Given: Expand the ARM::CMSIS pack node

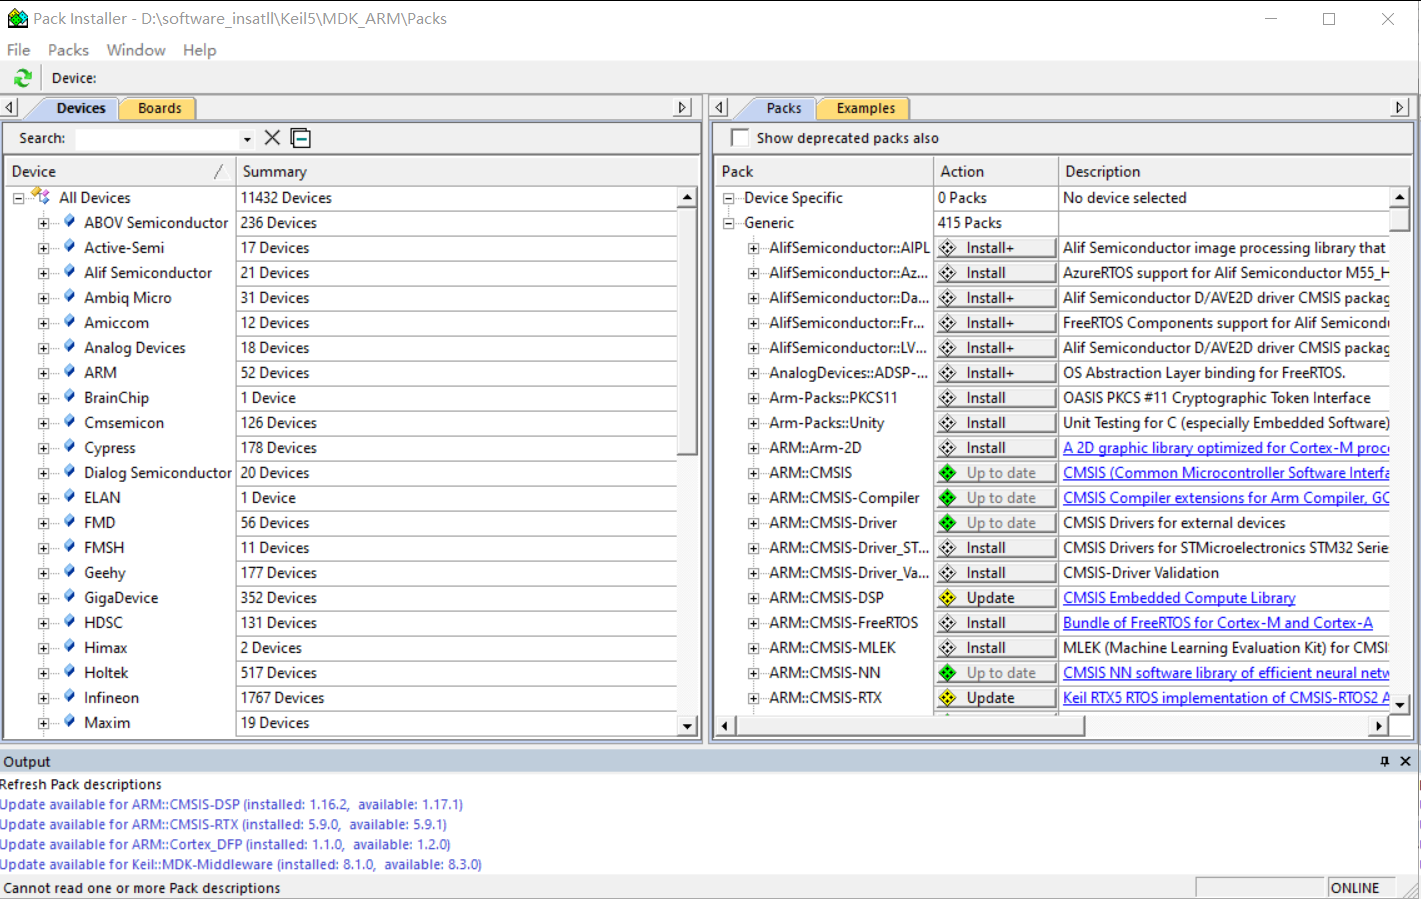Looking at the screenshot, I should 753,473.
